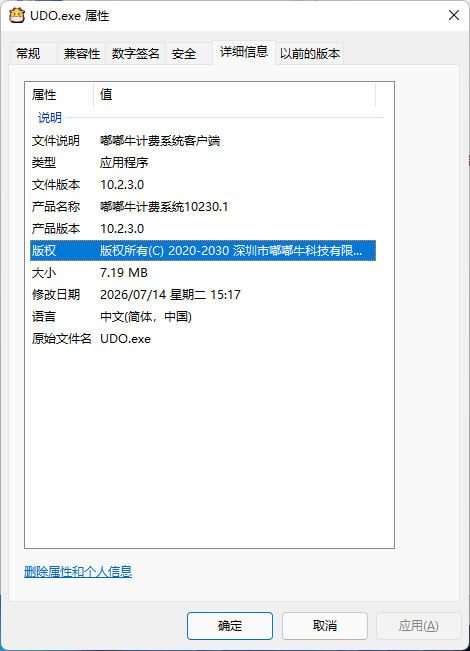Click the 版权所有(C) 2020-2030 copyright value
Image resolution: width=470 pixels, height=651 pixels.
231,251
